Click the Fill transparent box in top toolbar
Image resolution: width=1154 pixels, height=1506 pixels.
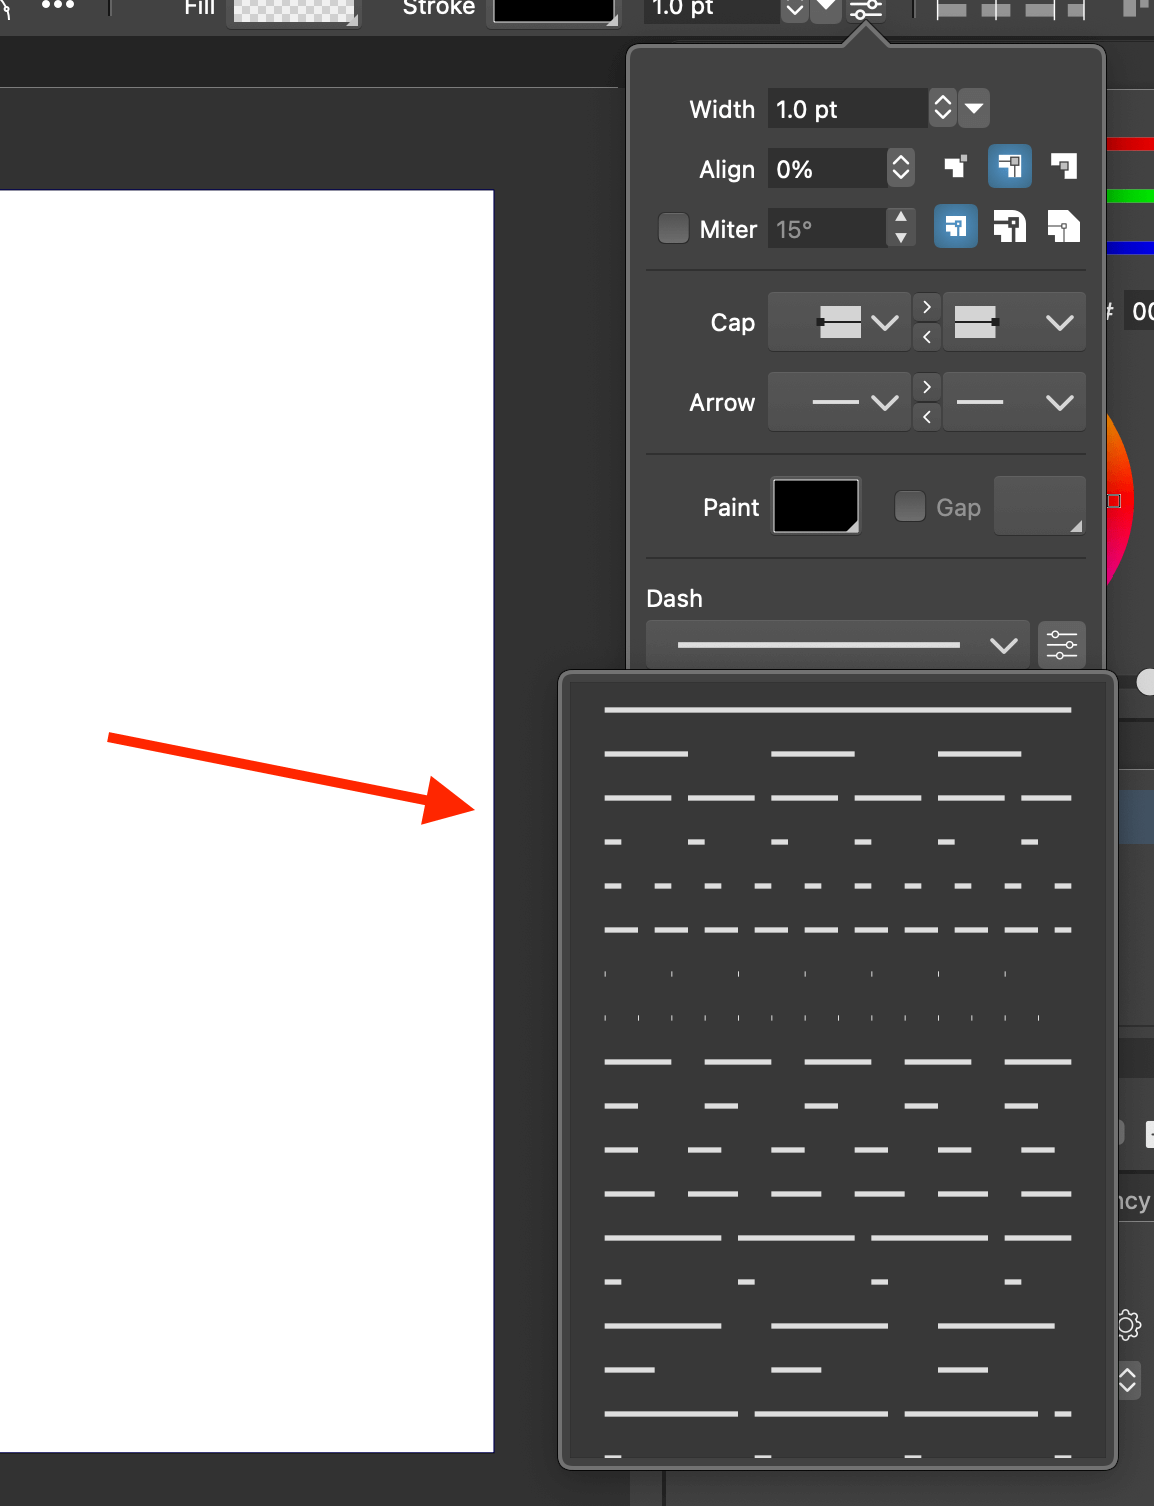click(293, 10)
